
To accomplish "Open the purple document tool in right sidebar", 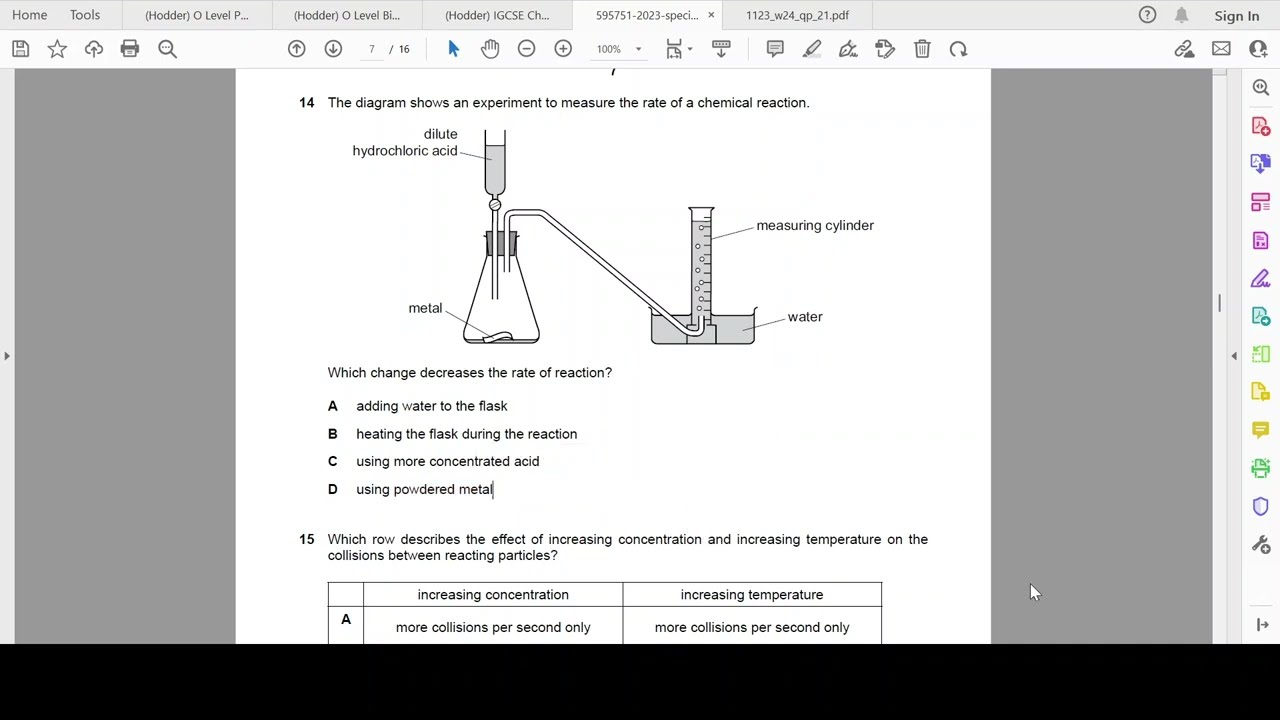I will [1261, 240].
